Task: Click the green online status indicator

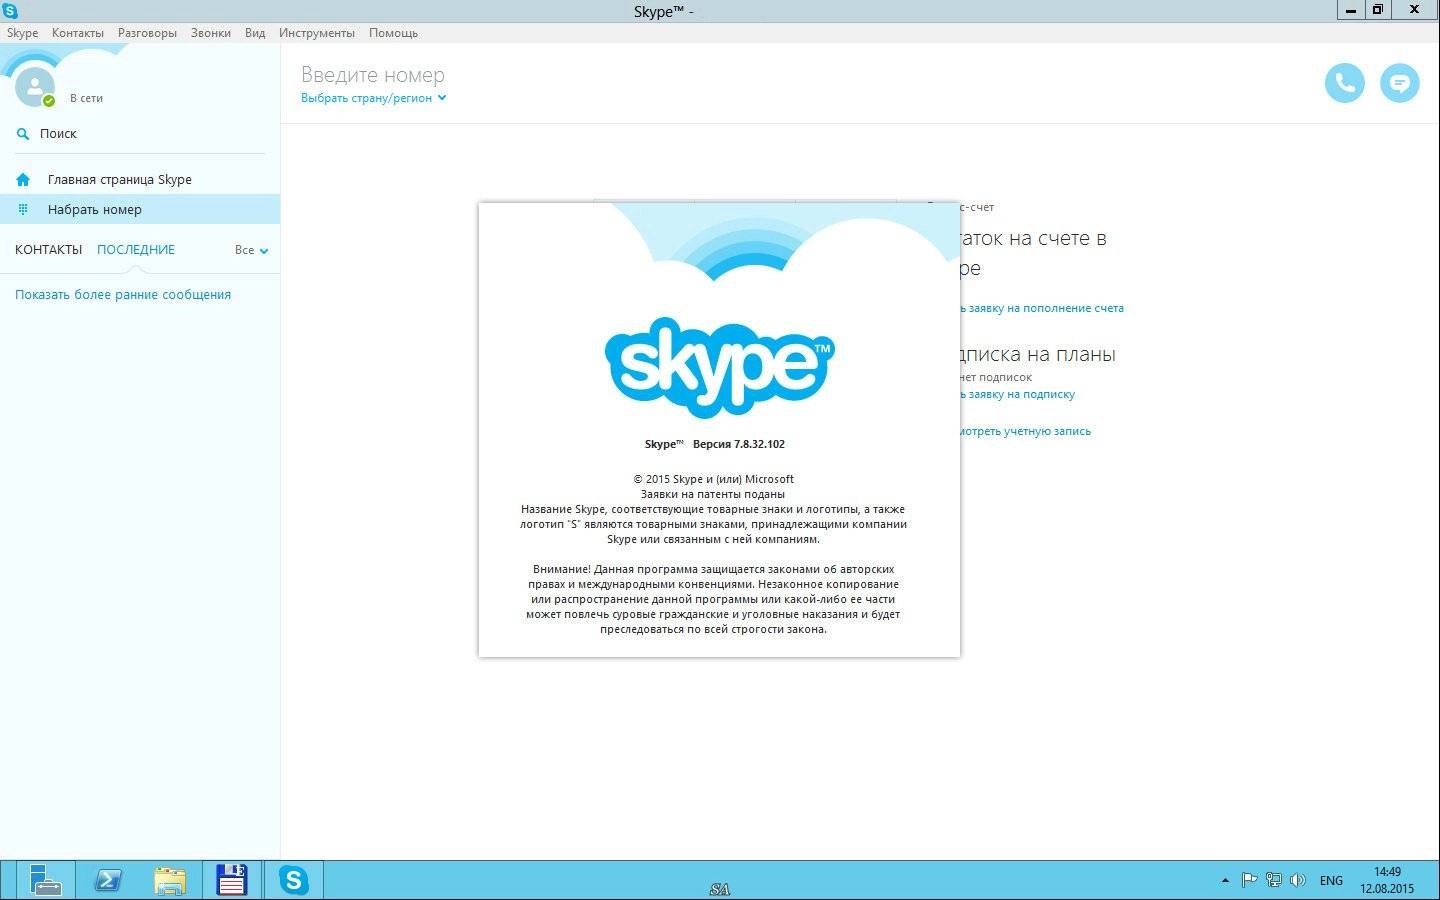Action: pyautogui.click(x=48, y=101)
